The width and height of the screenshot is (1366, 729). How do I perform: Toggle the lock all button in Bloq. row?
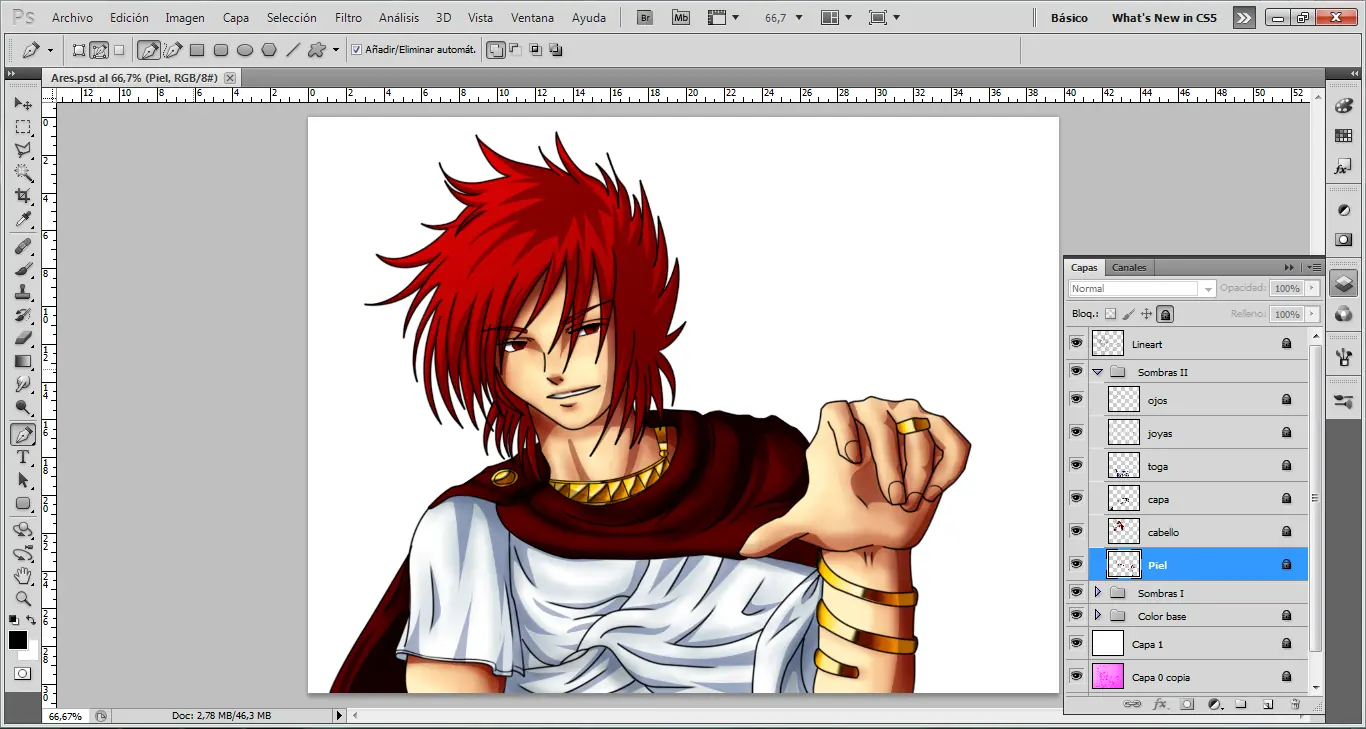1166,314
